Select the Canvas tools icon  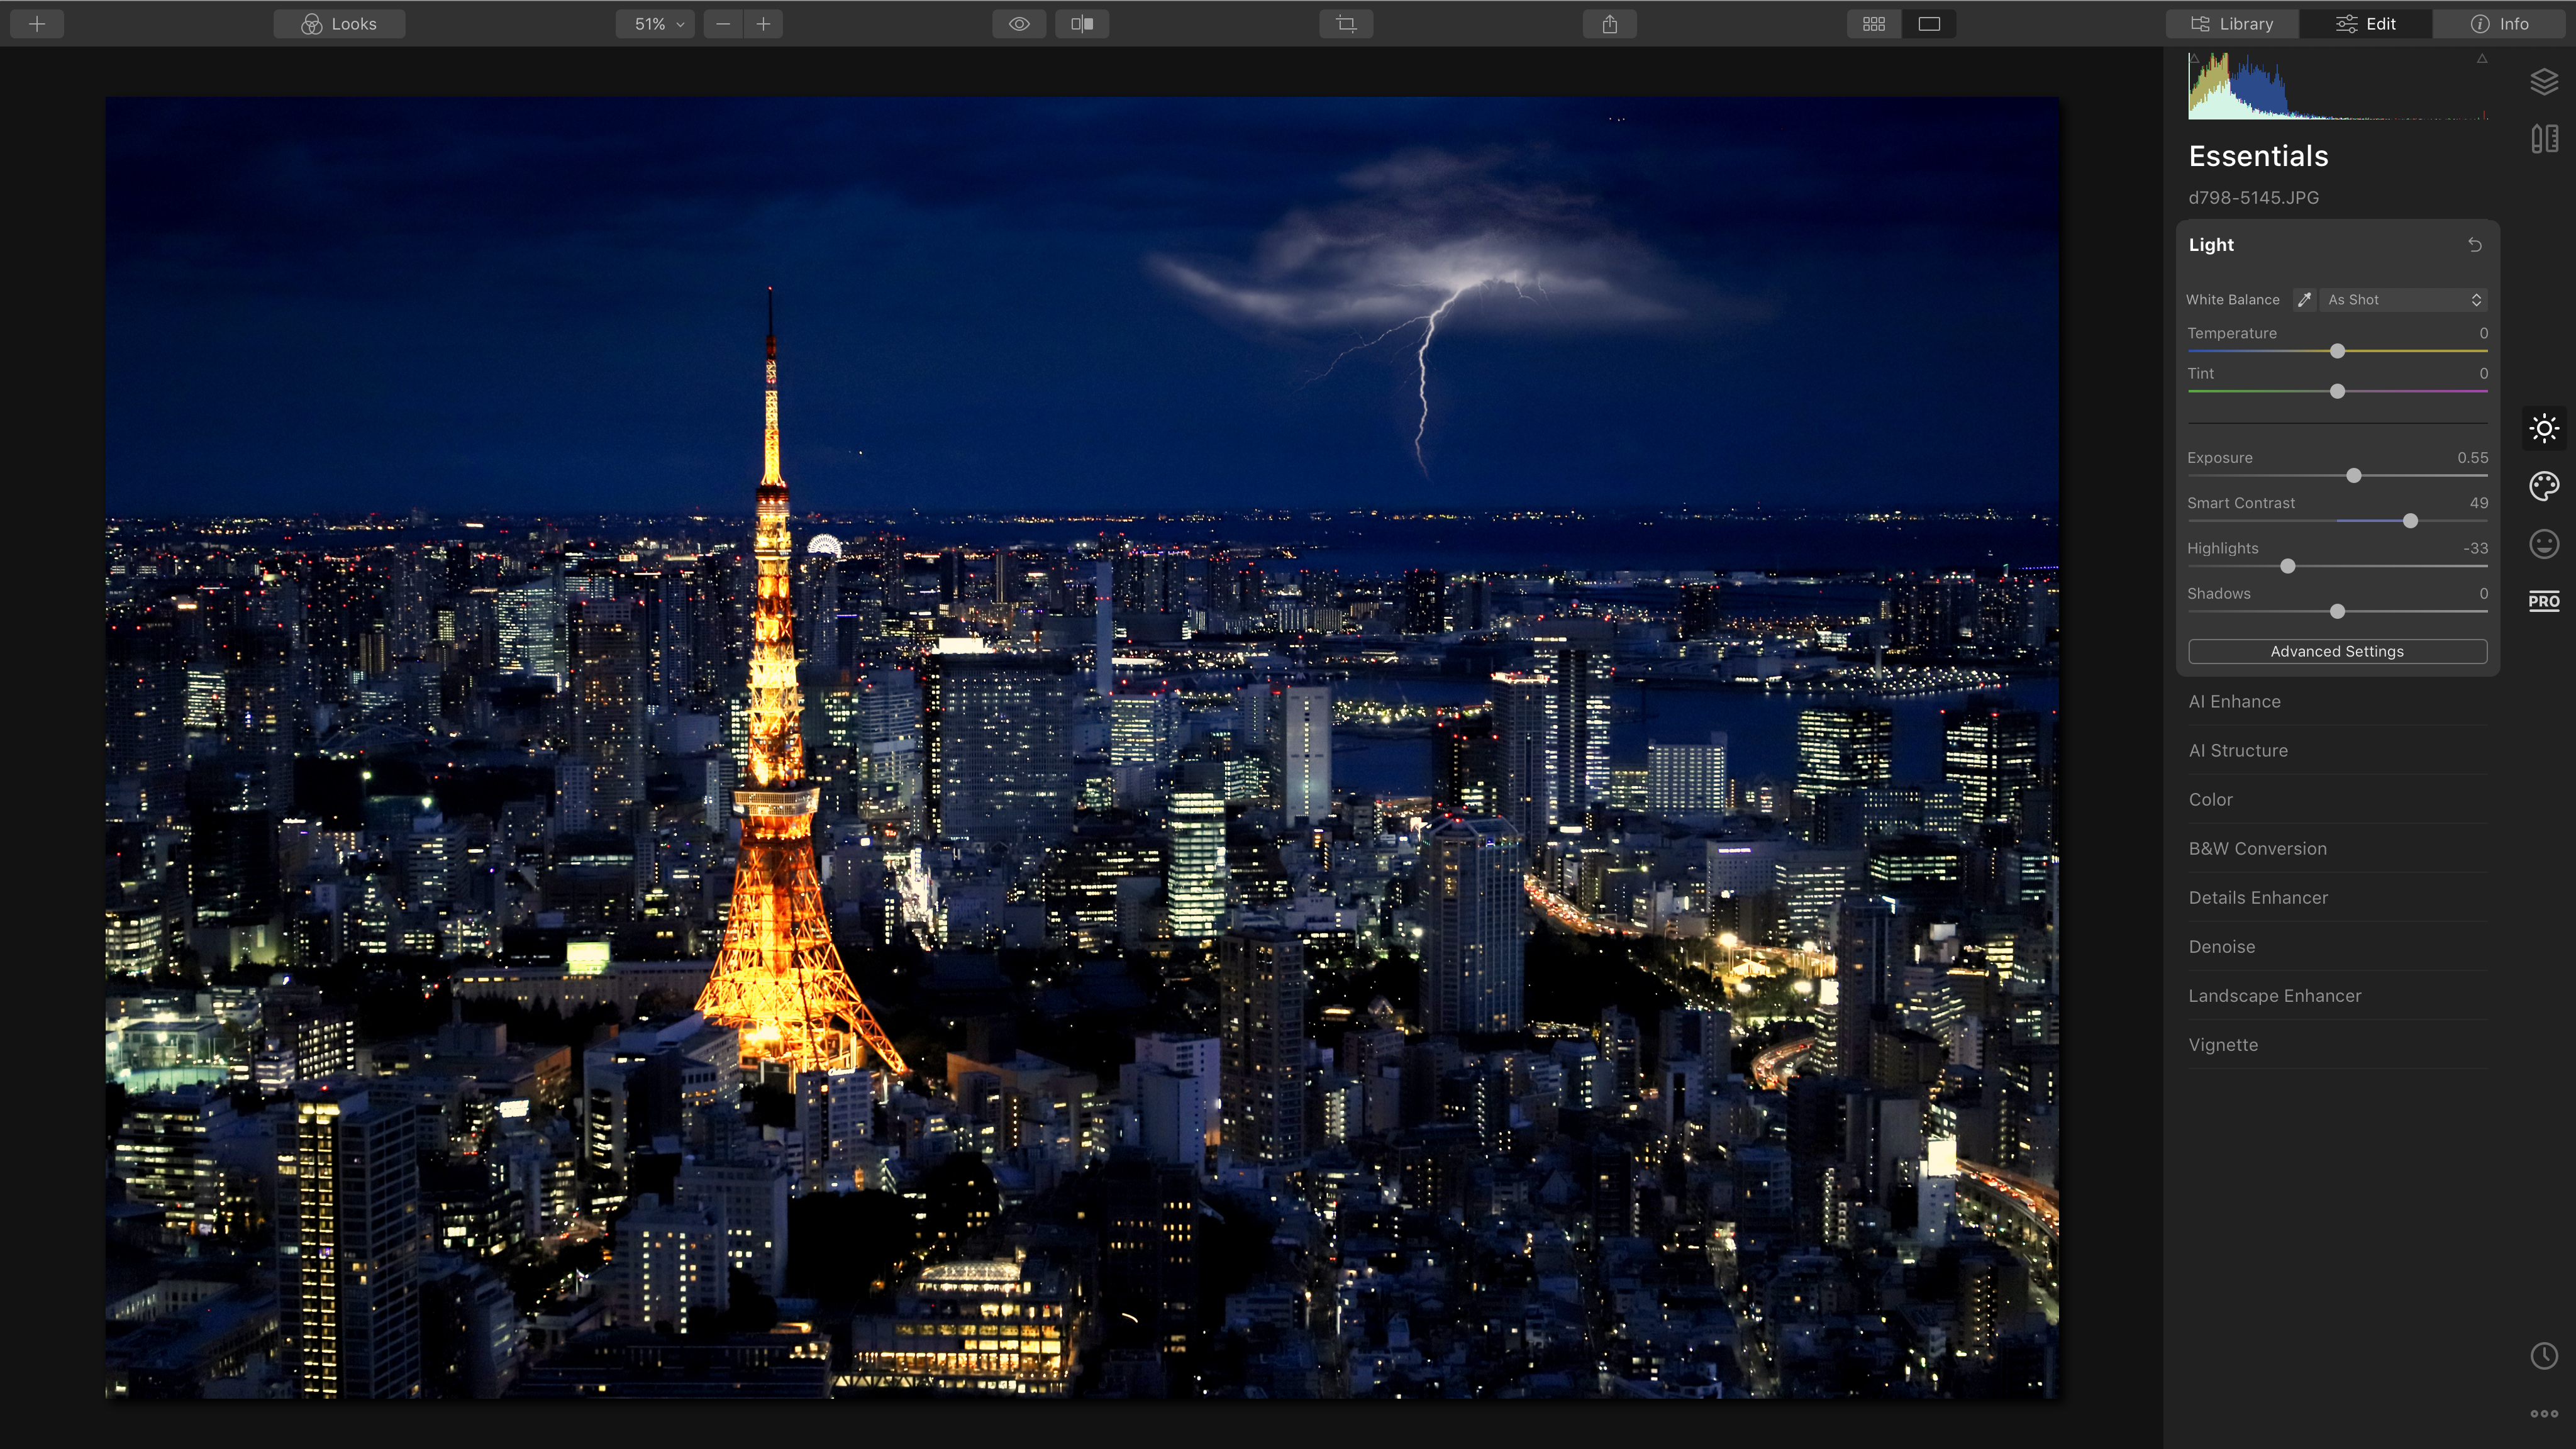point(2544,139)
